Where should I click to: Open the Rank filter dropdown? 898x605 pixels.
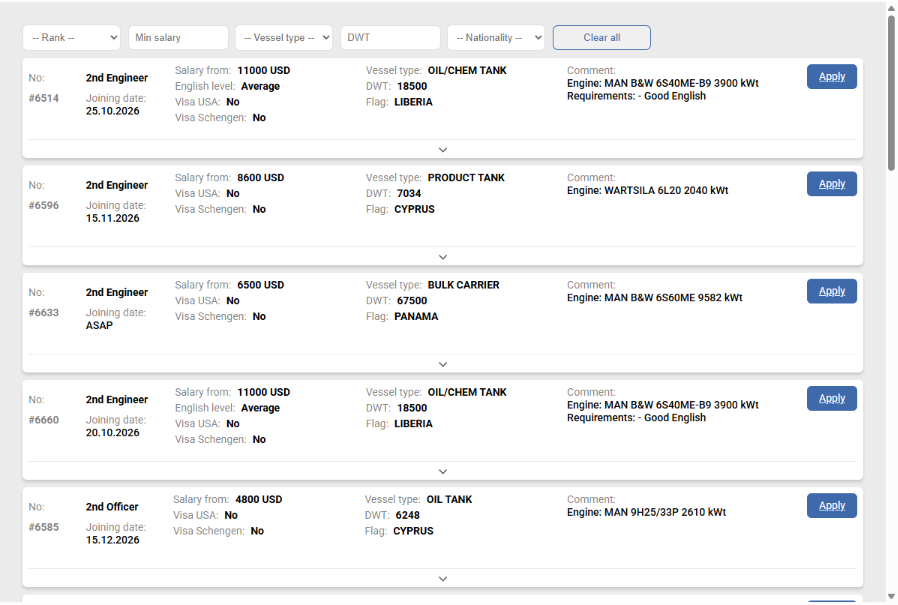tap(72, 38)
